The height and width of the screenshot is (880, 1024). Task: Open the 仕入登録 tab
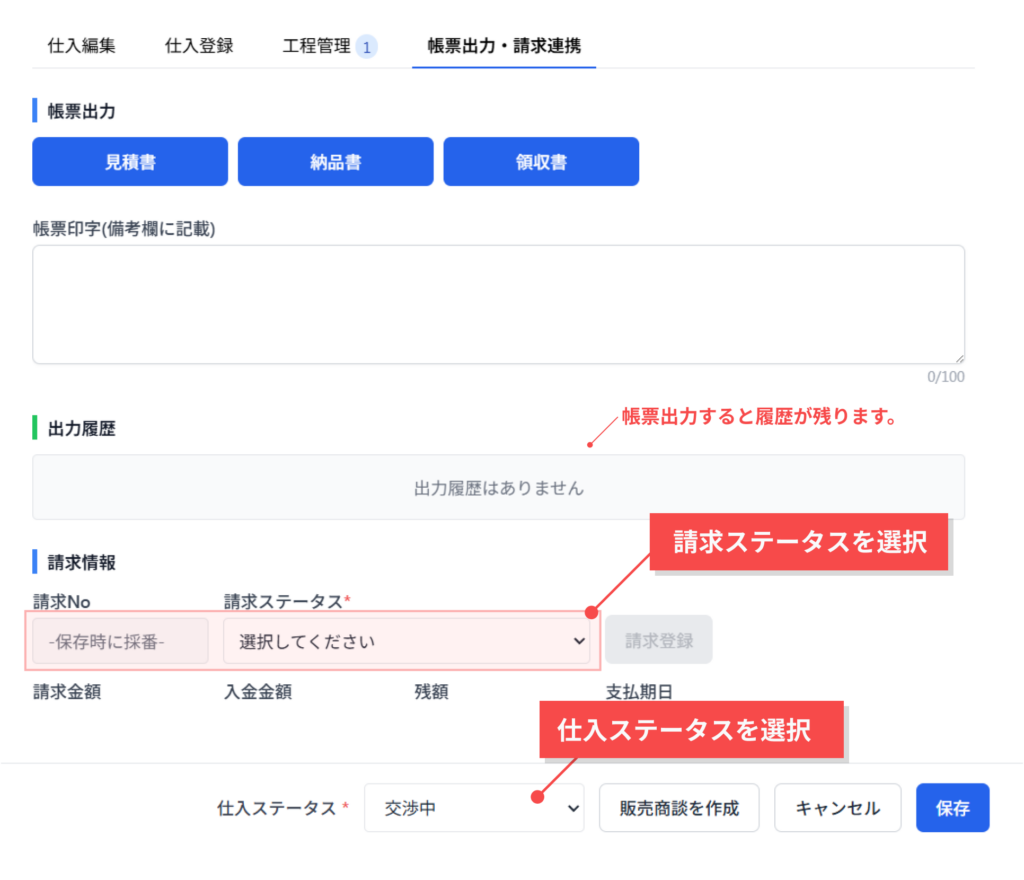coord(199,46)
